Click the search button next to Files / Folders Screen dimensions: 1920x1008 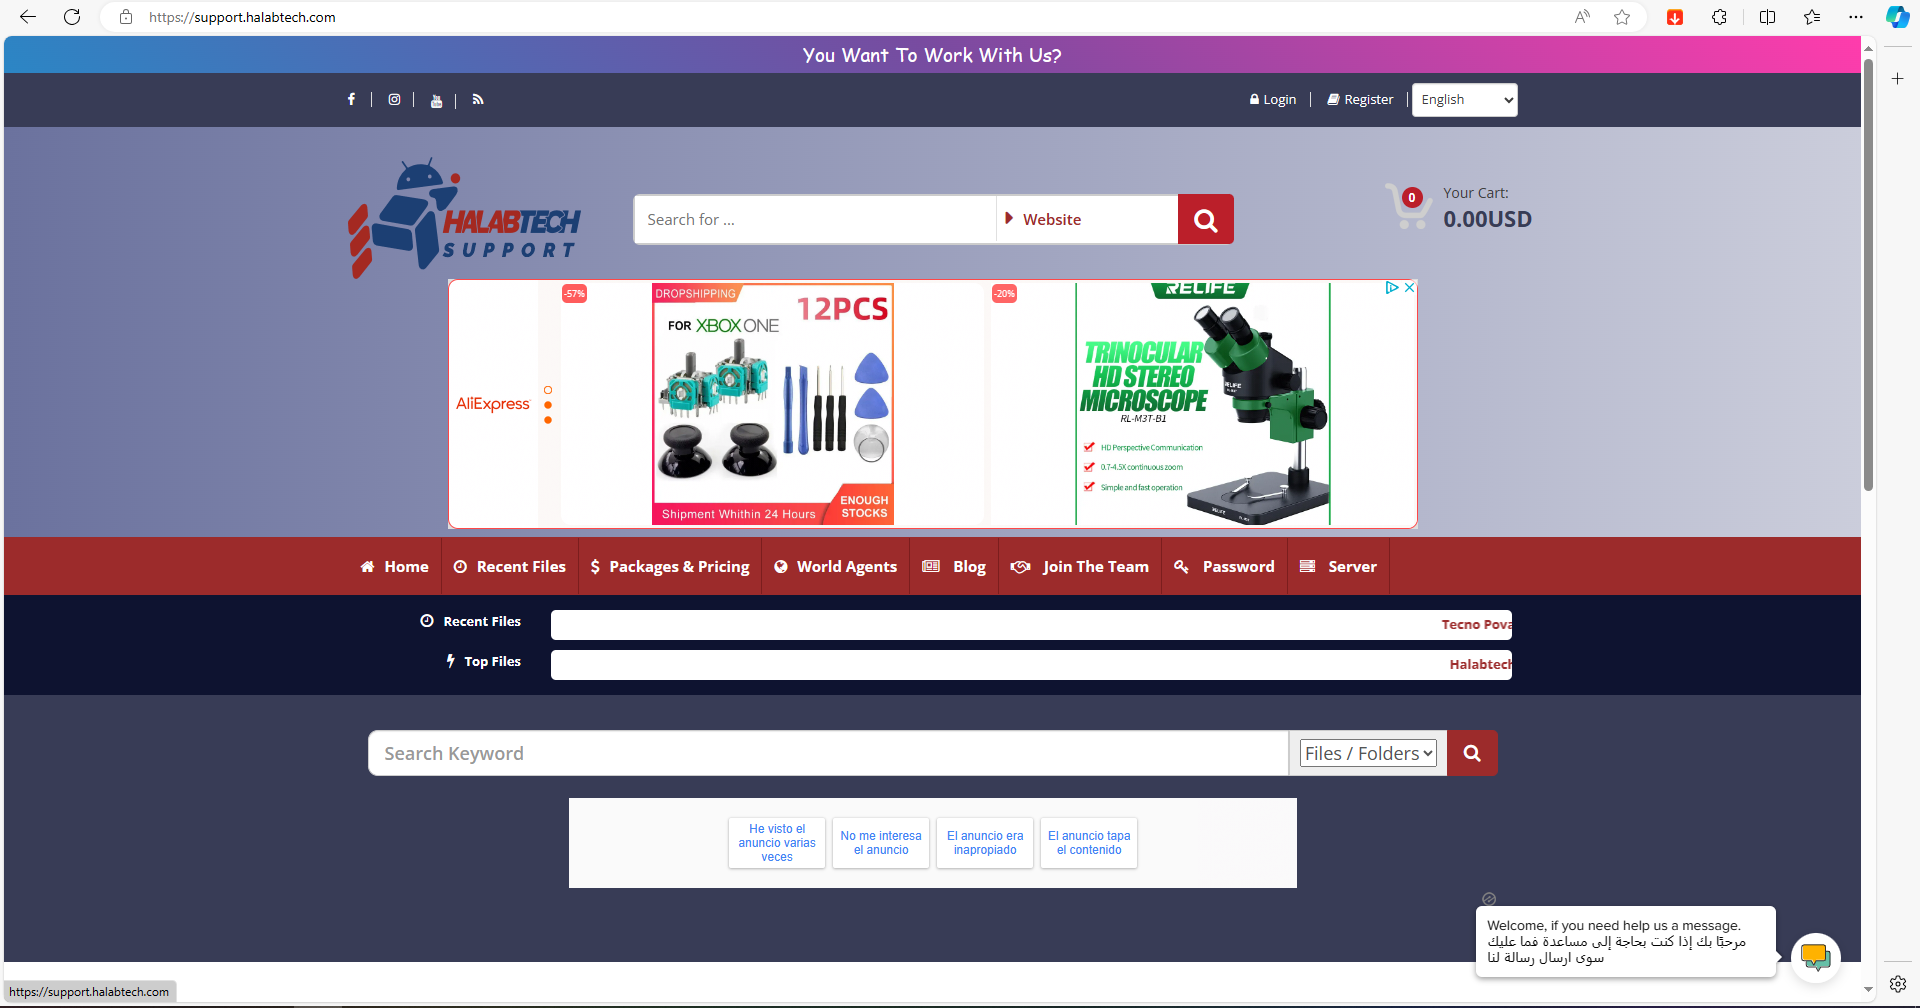point(1472,753)
